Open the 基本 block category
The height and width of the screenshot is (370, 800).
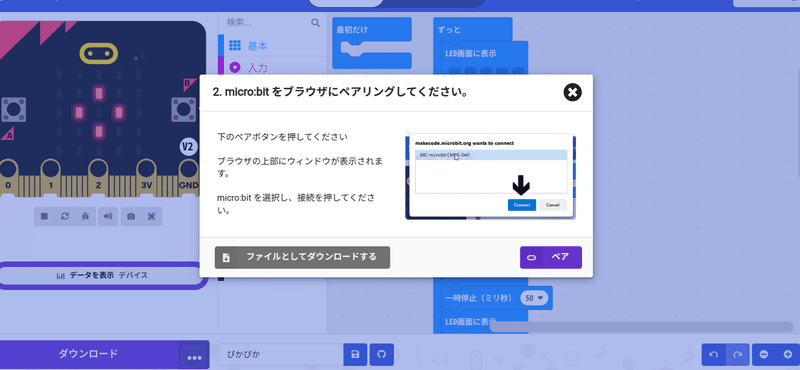[x=272, y=45]
